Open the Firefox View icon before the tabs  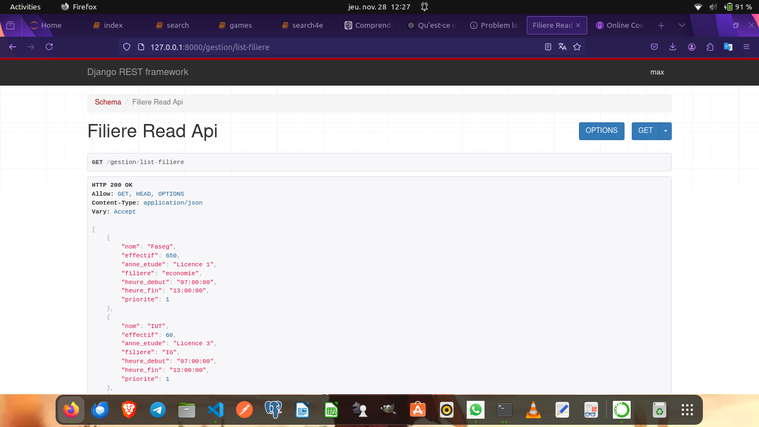pyautogui.click(x=10, y=25)
